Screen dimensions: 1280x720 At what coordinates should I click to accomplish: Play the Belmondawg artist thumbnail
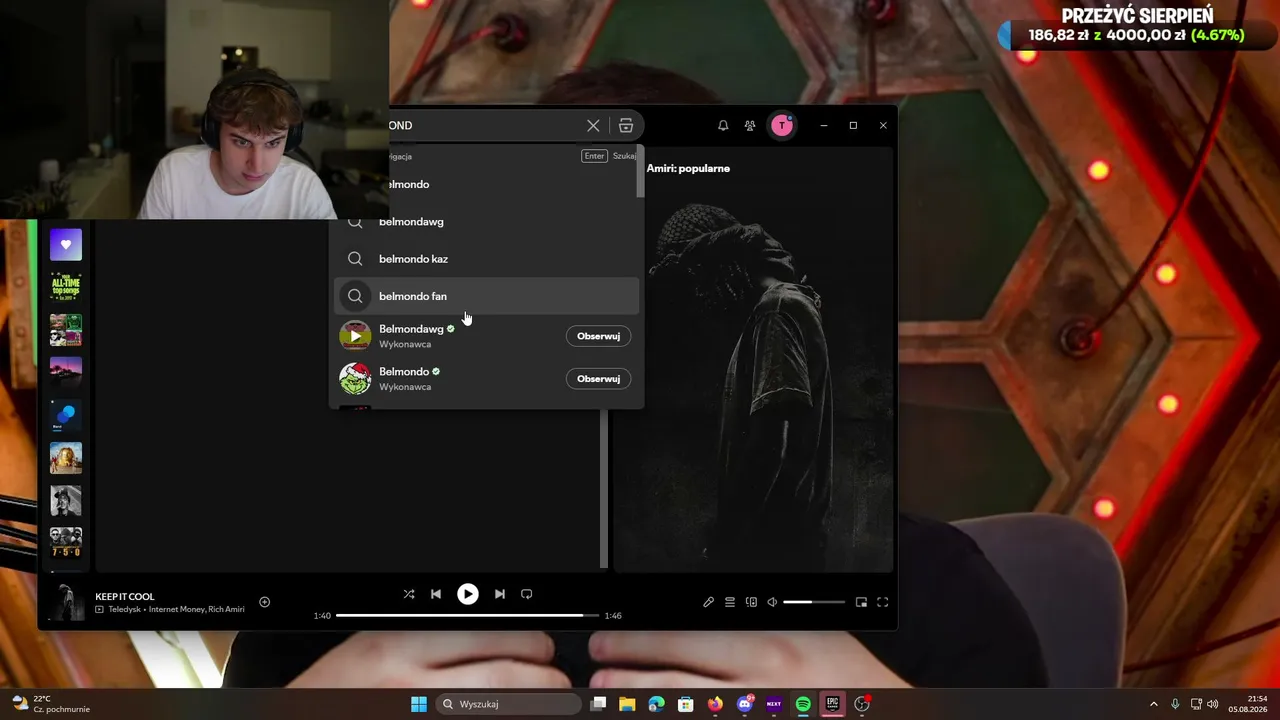point(355,336)
